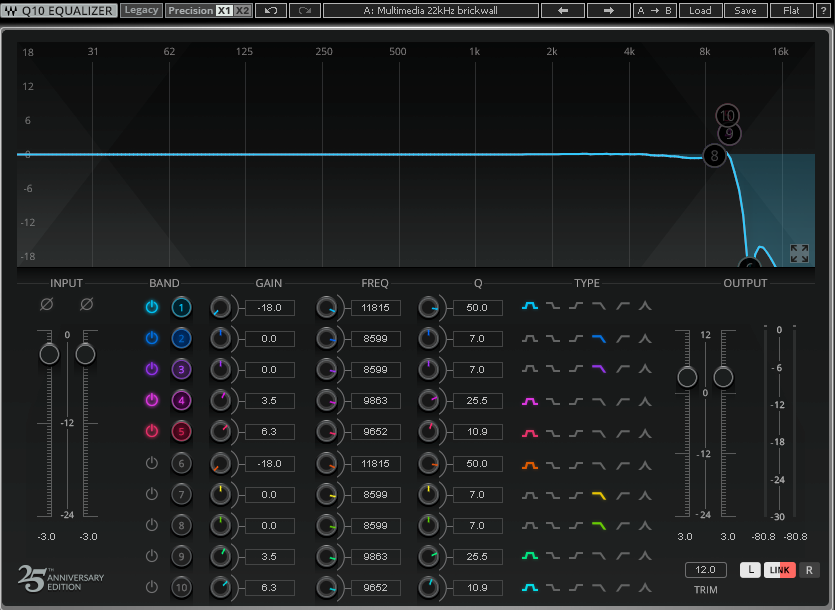Select low shelf type for band 1
835x610 pixels.
pos(553,306)
